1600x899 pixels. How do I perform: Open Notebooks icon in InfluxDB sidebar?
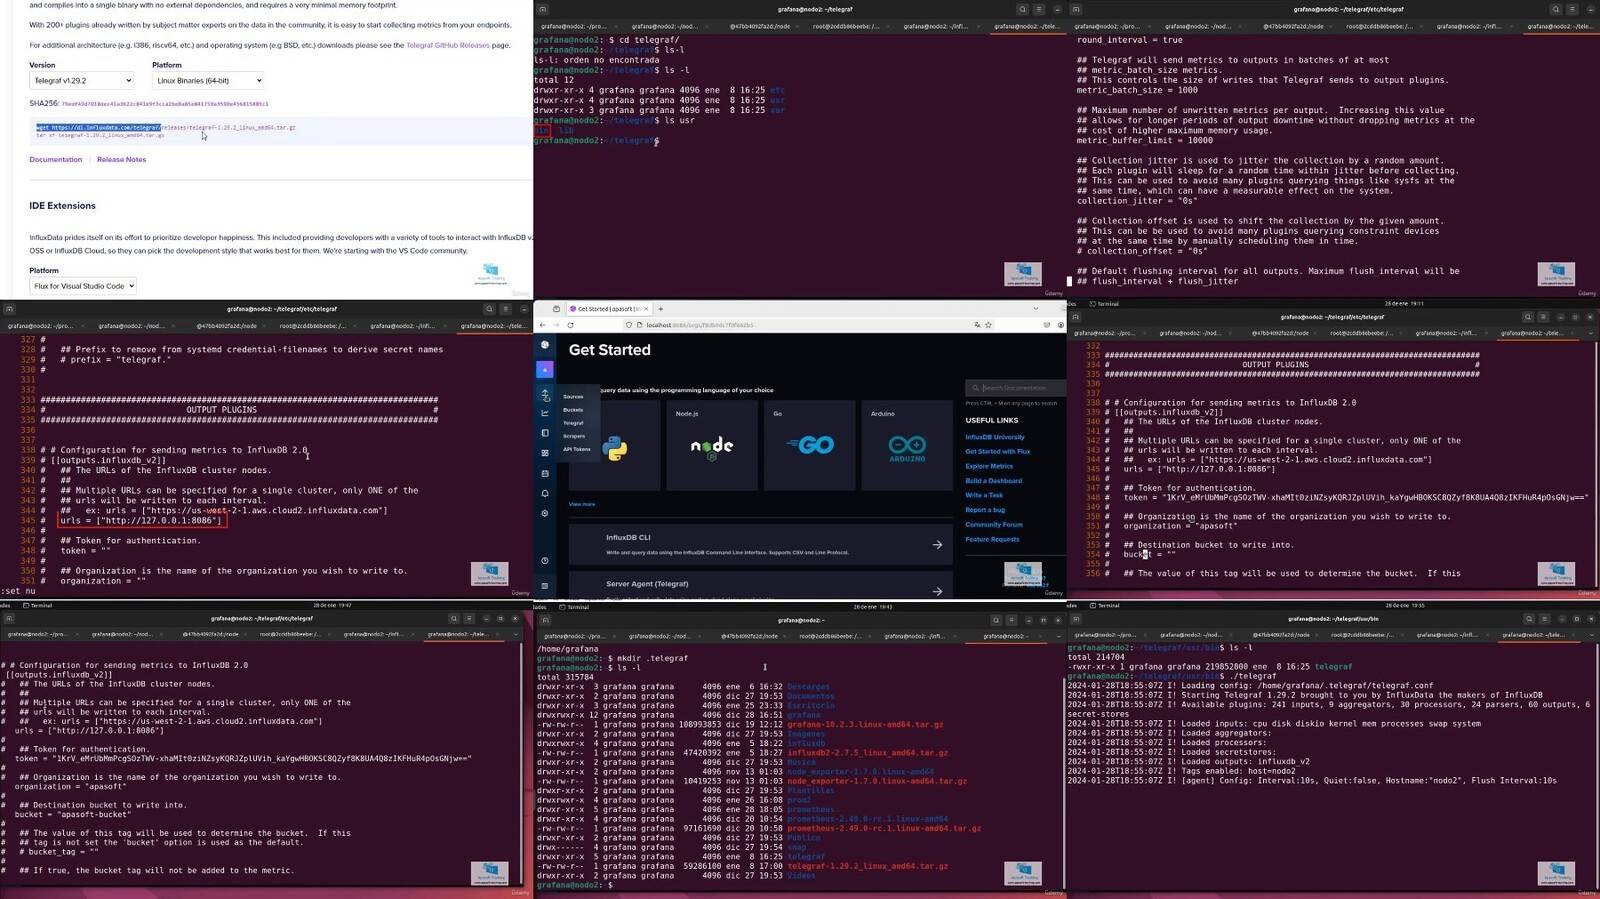pyautogui.click(x=545, y=433)
